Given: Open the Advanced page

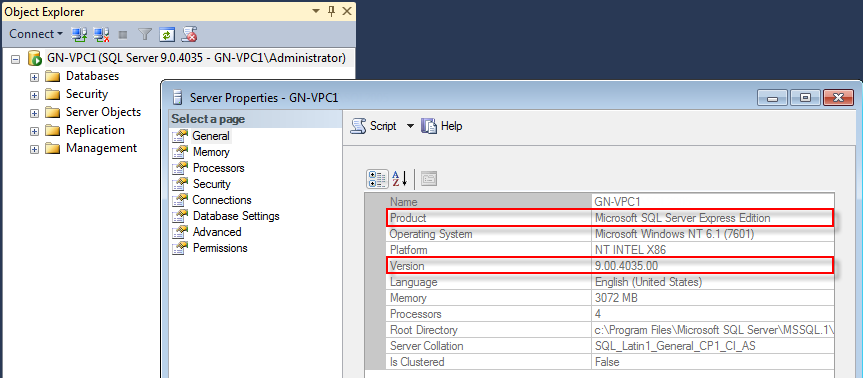Looking at the screenshot, I should pyautogui.click(x=217, y=232).
